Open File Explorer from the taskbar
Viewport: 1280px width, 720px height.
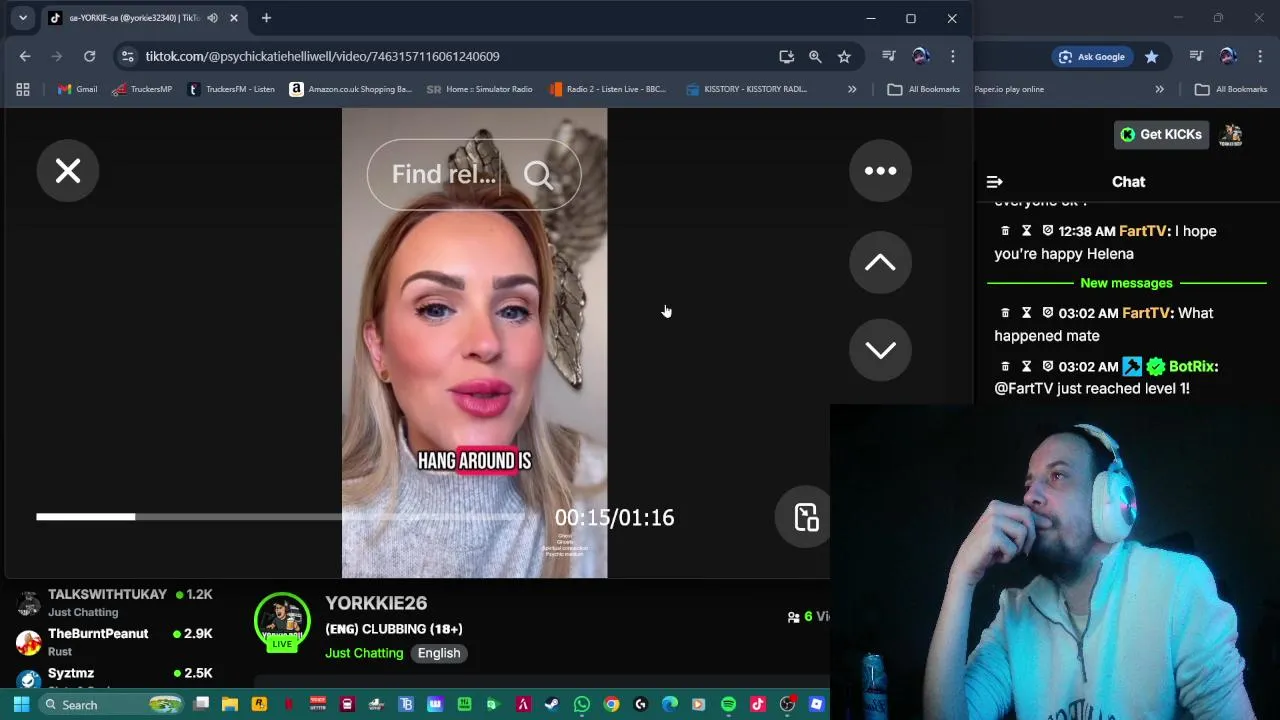point(230,704)
